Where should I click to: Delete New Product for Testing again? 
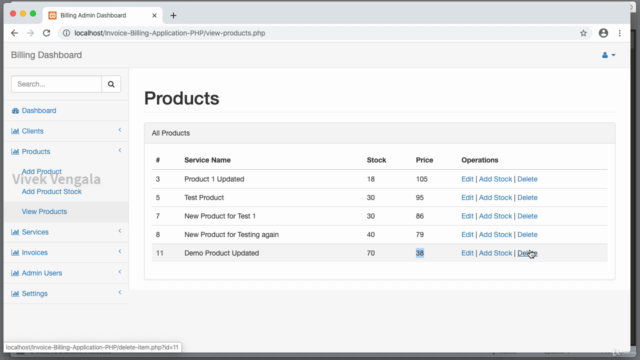(527, 235)
